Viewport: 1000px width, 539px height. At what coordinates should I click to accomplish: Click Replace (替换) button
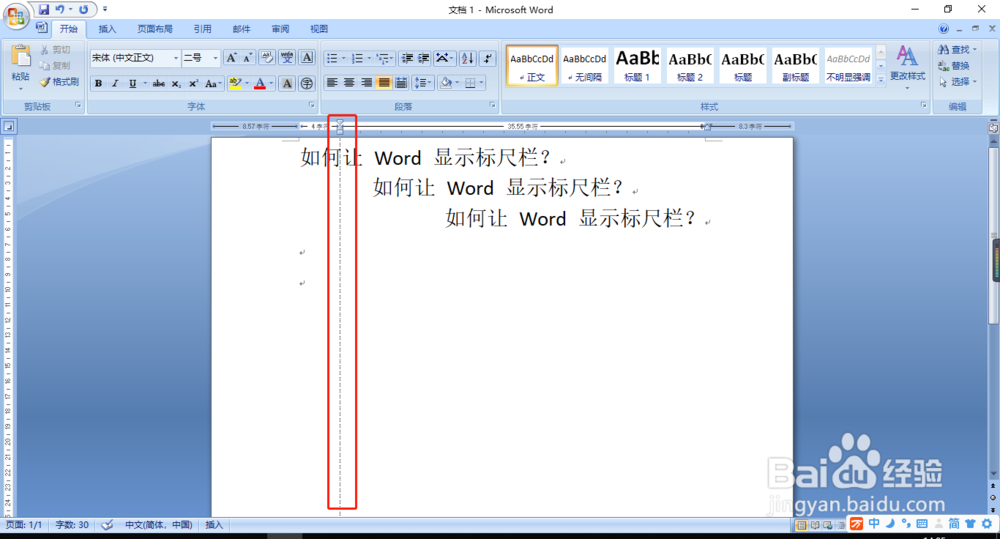[x=954, y=66]
